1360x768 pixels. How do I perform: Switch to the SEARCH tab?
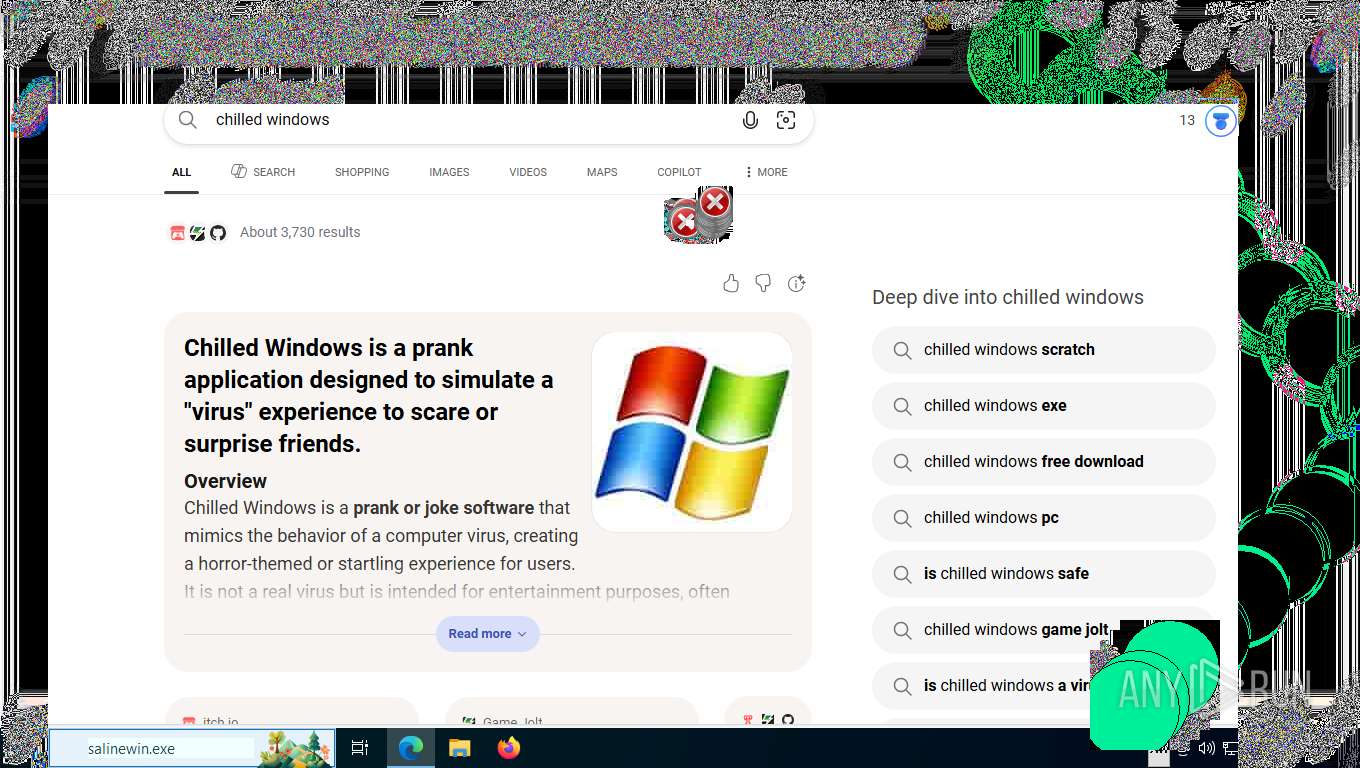coord(263,172)
